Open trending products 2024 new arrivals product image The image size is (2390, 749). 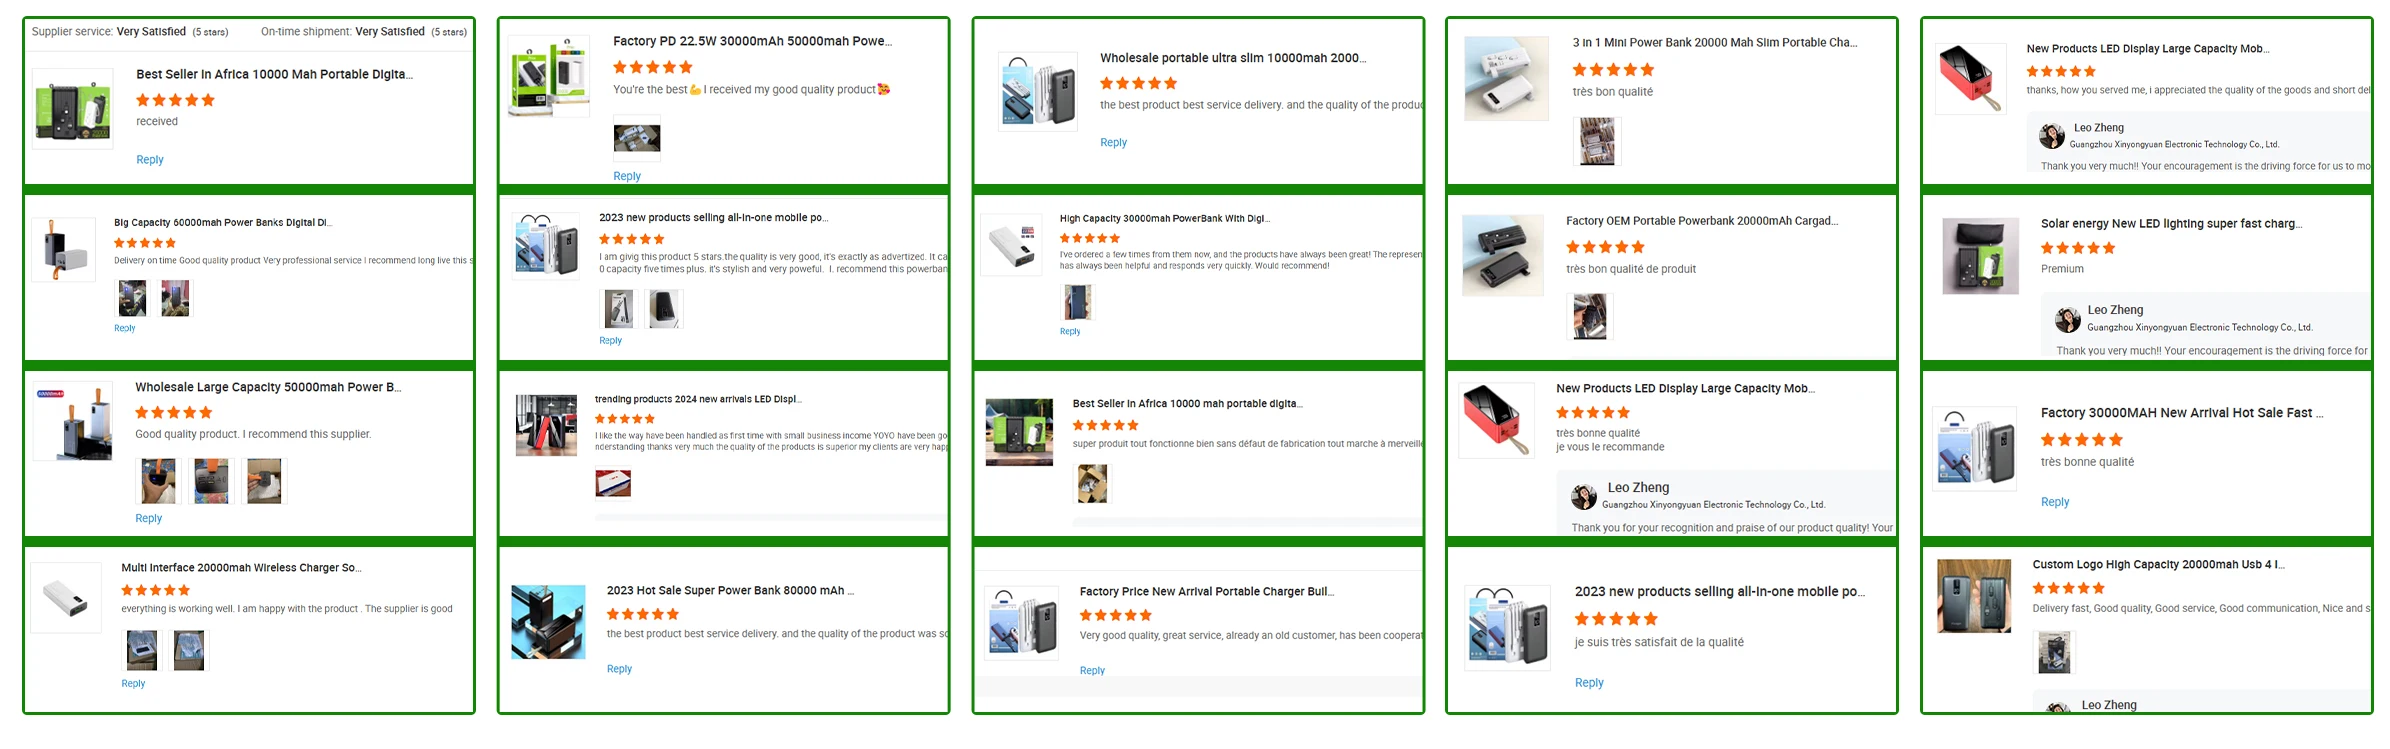(x=546, y=425)
